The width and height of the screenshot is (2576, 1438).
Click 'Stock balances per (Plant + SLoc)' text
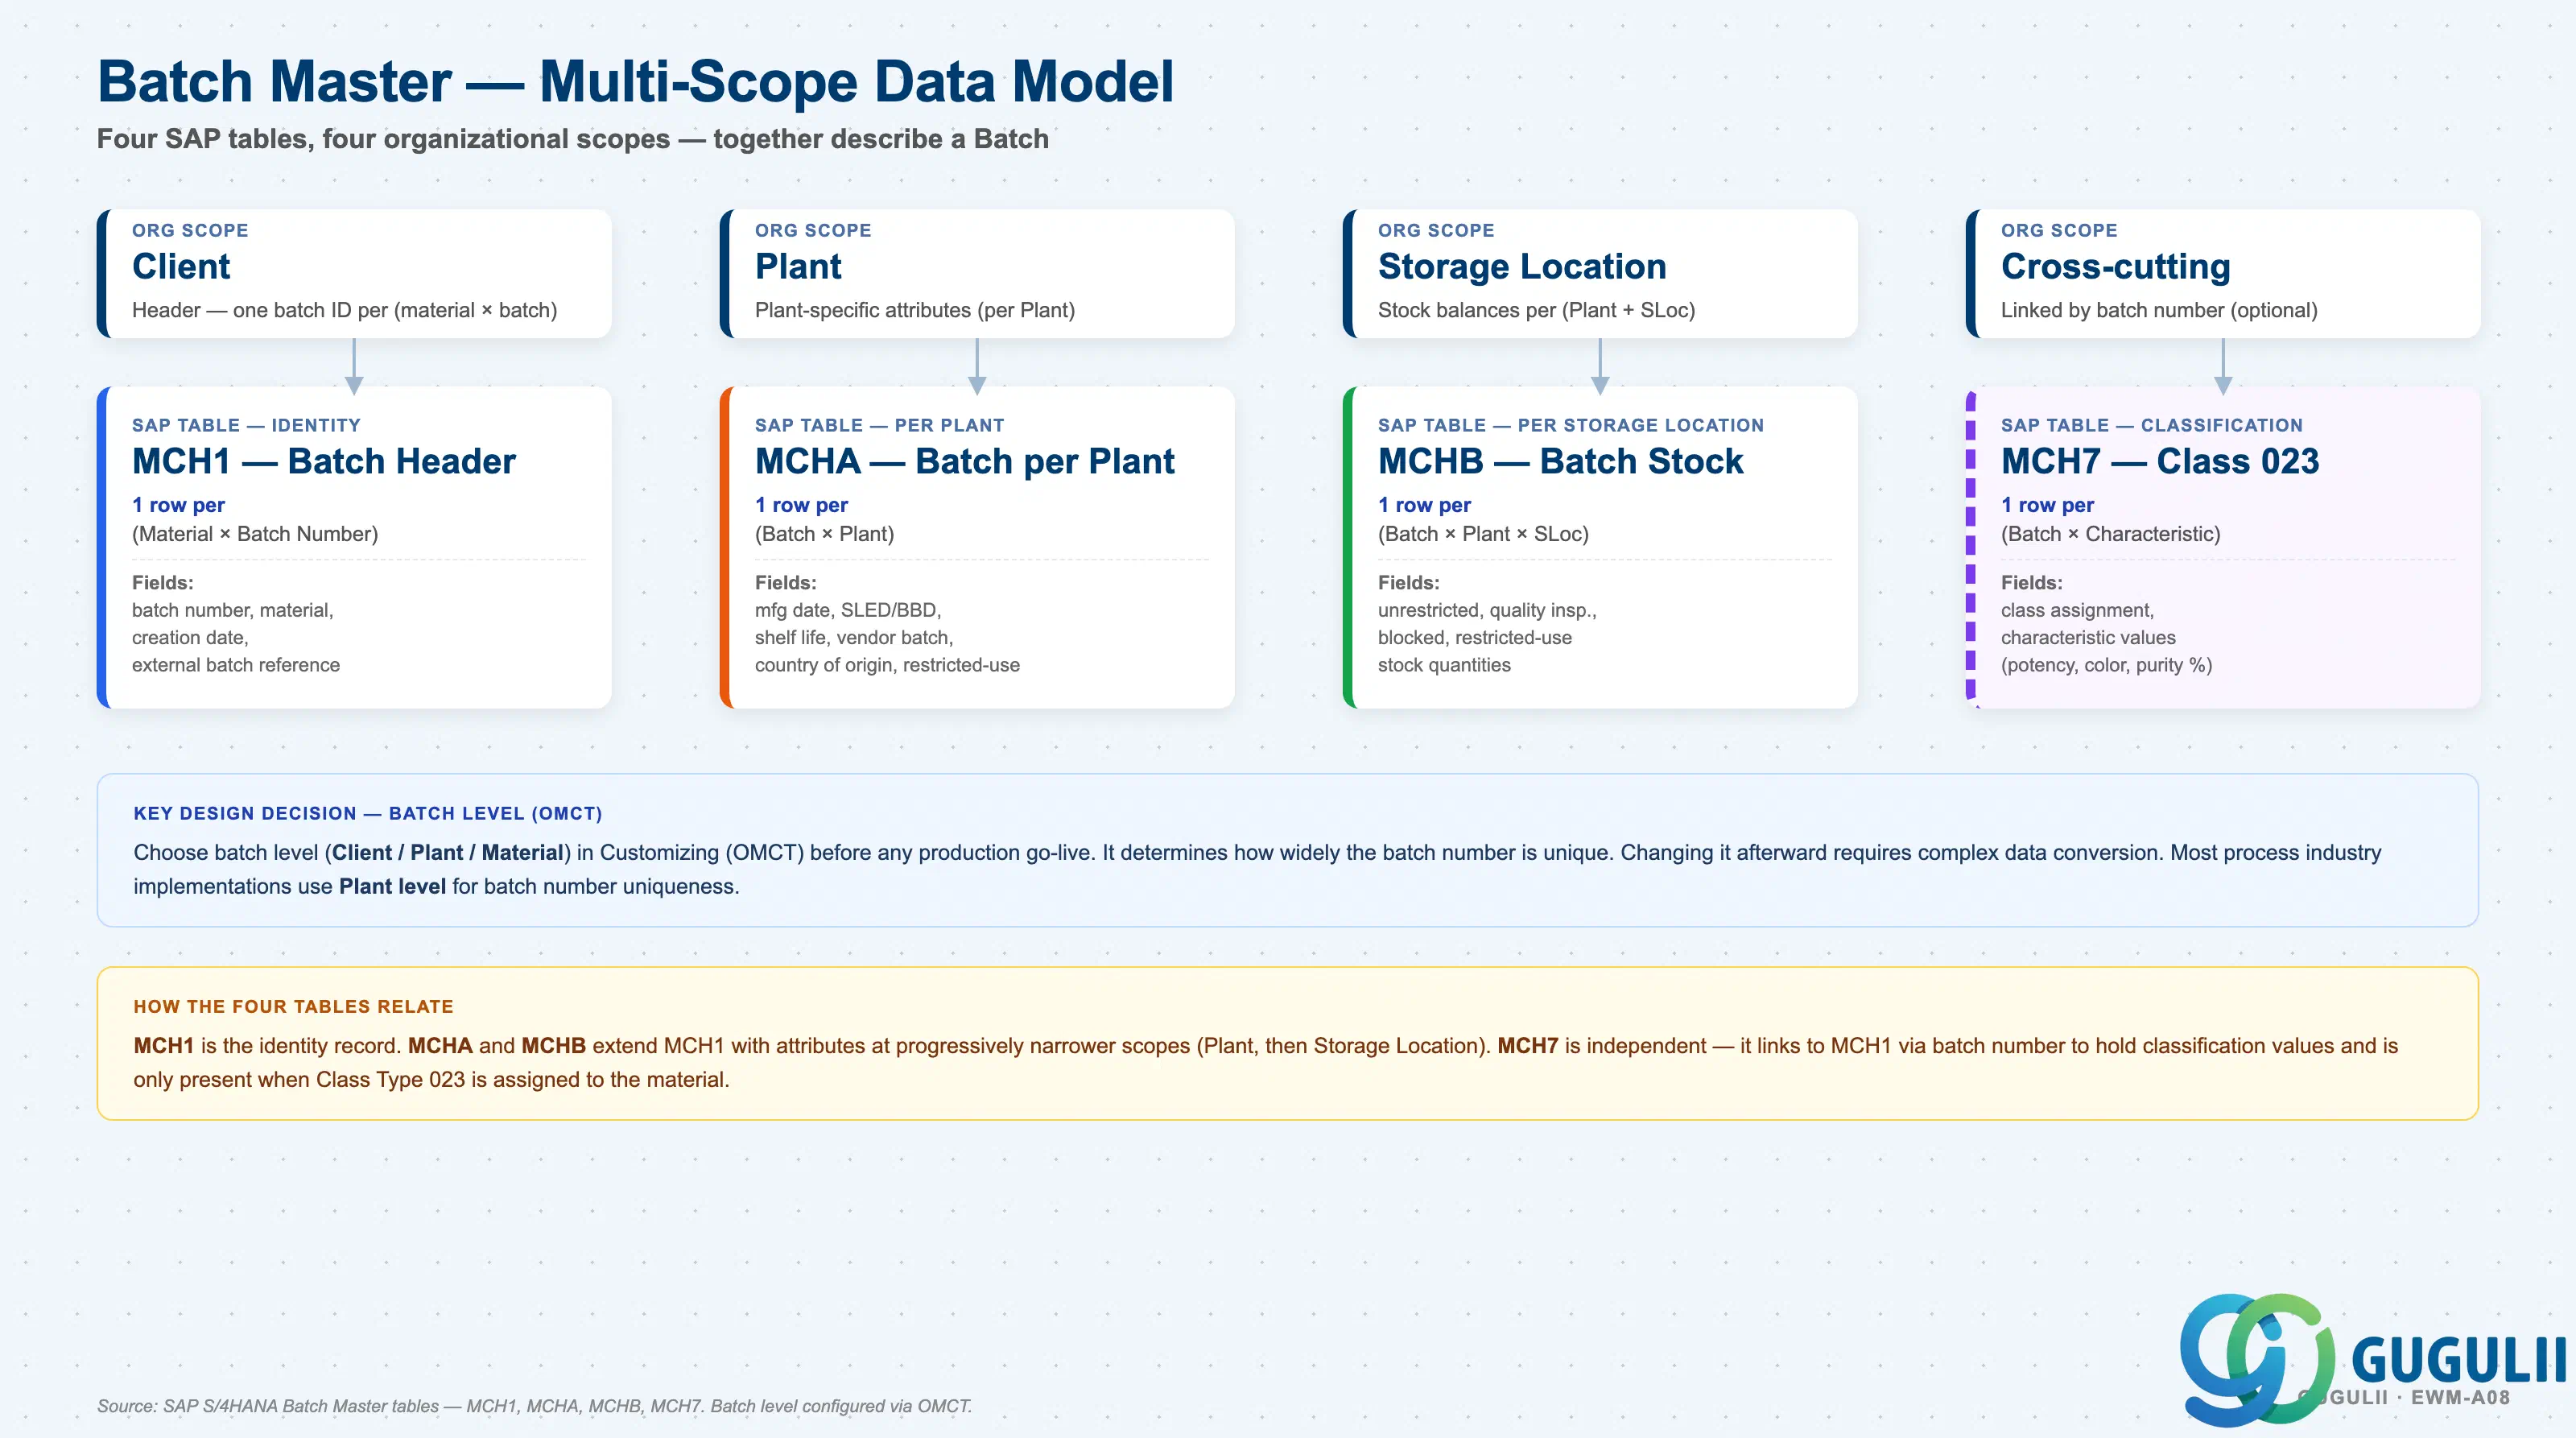[x=1536, y=310]
